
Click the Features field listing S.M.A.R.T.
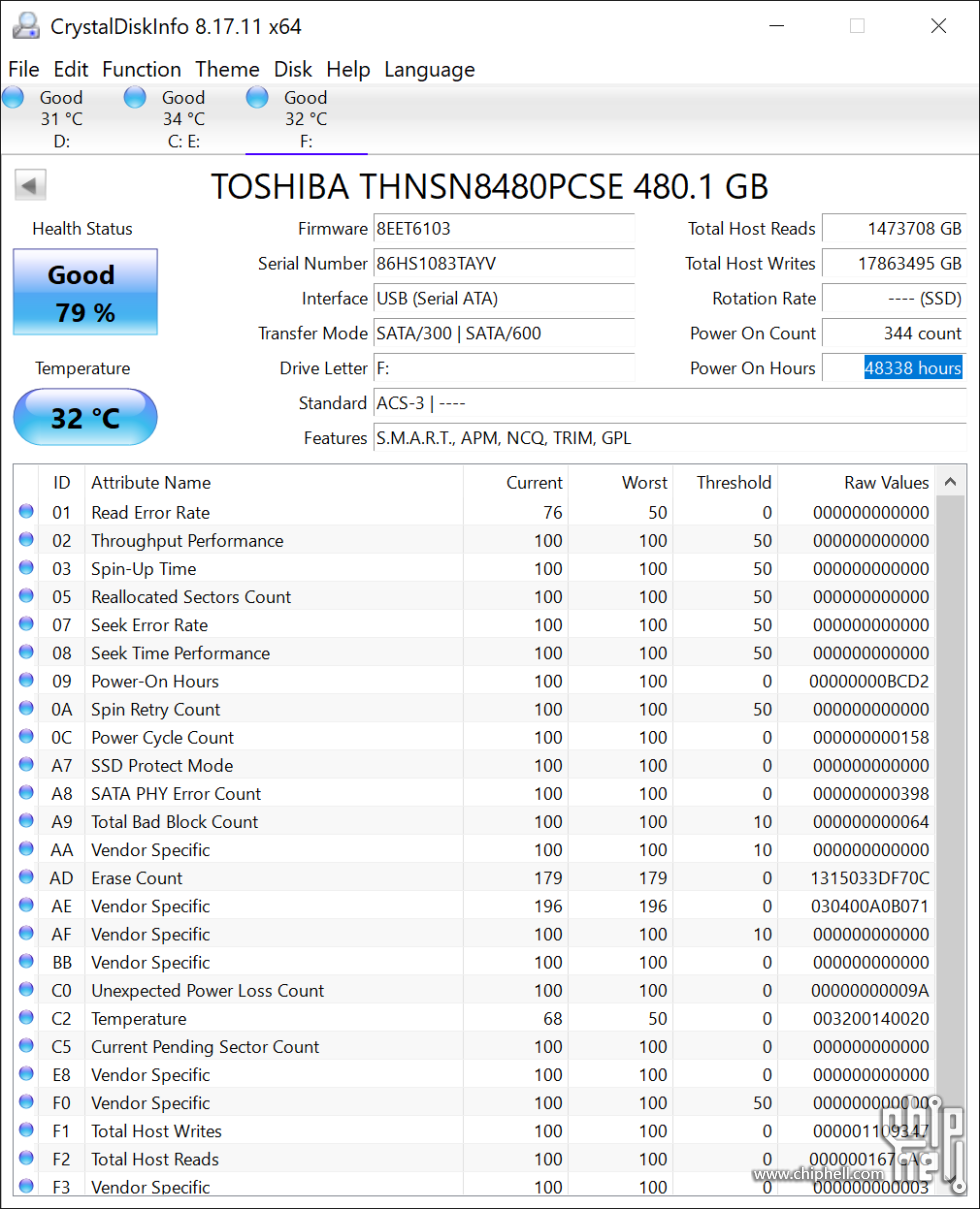click(x=670, y=439)
